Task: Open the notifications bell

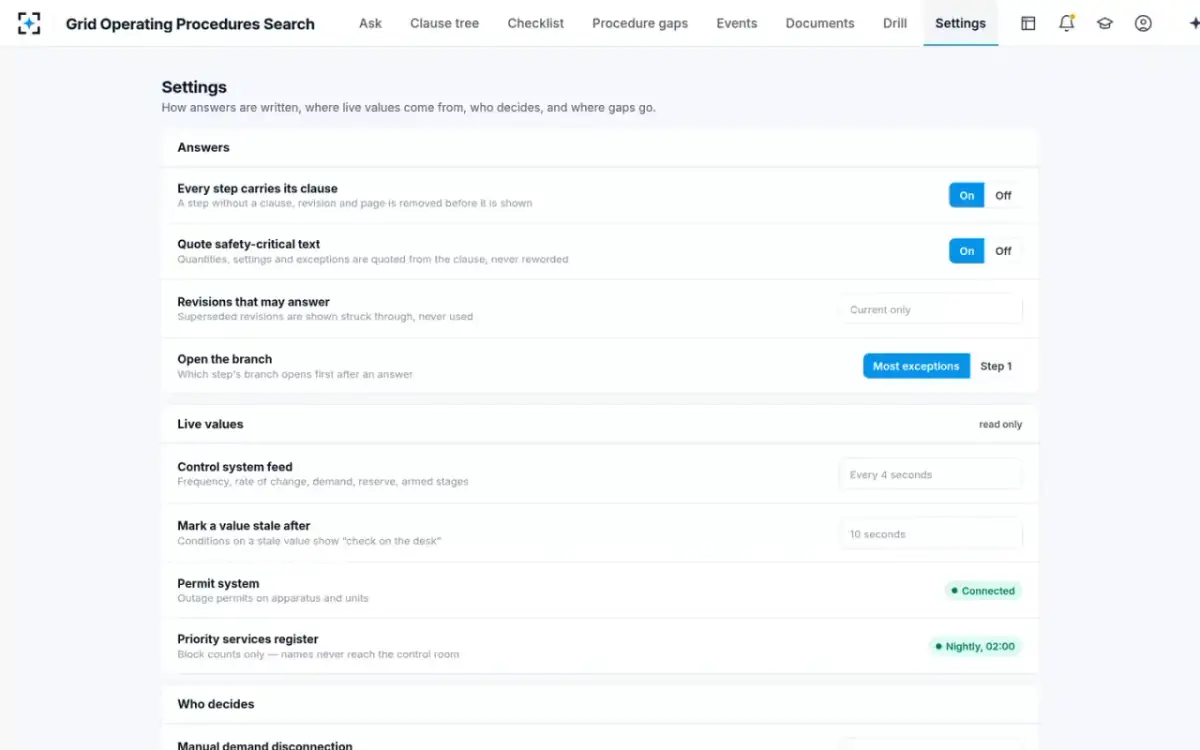Action: pyautogui.click(x=1066, y=23)
